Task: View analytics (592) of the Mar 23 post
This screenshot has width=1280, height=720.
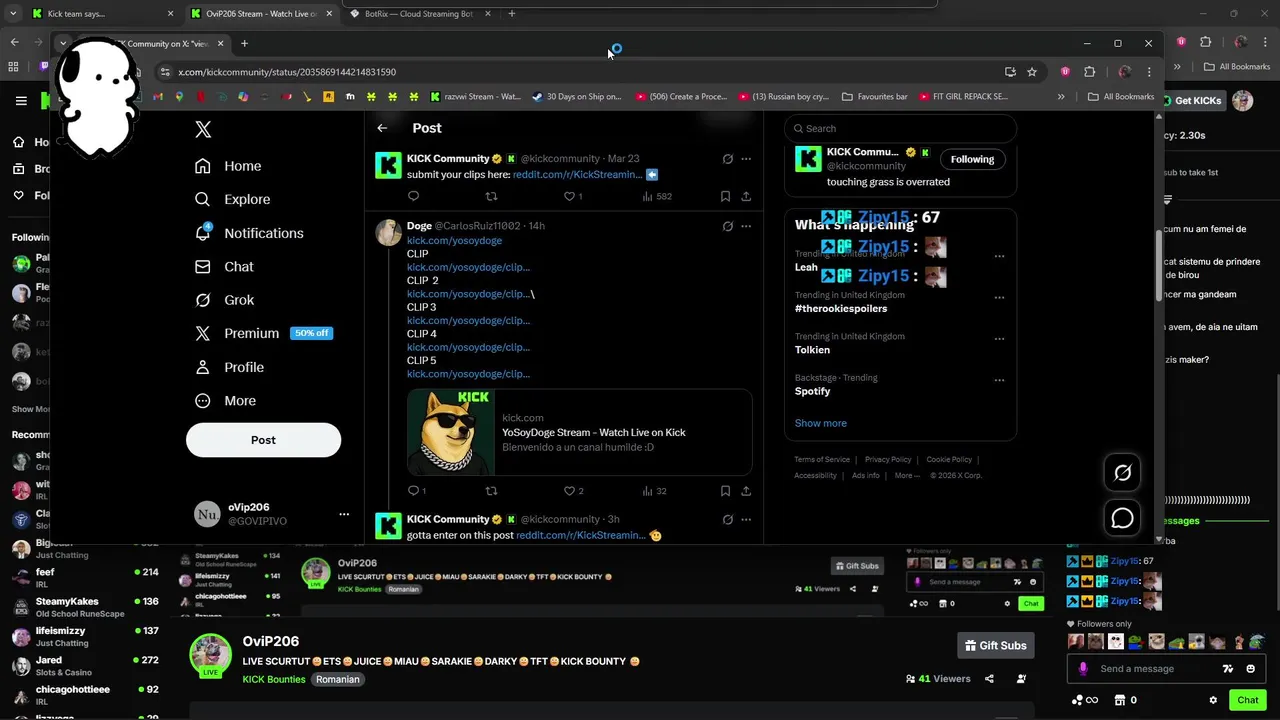Action: coord(657,196)
